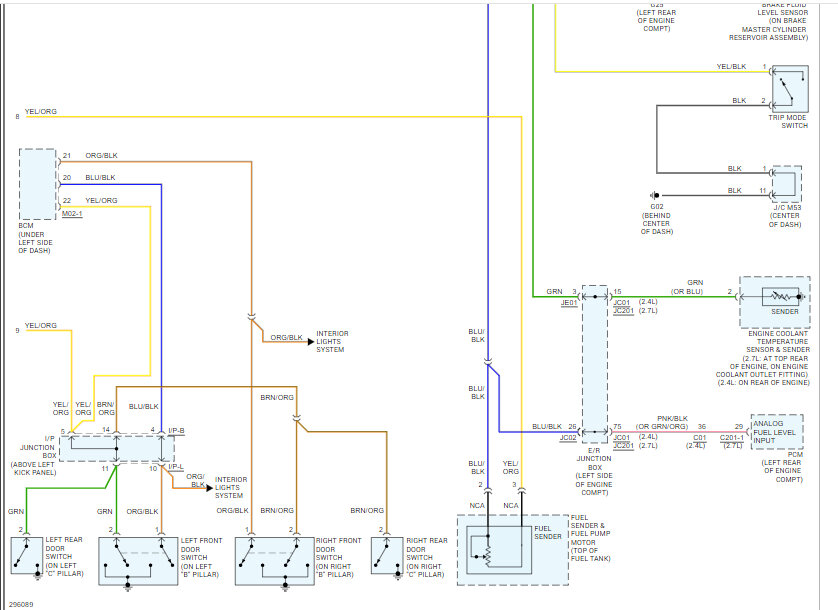Select the YEL/BLK wire label
The image size is (838, 610).
[731, 66]
